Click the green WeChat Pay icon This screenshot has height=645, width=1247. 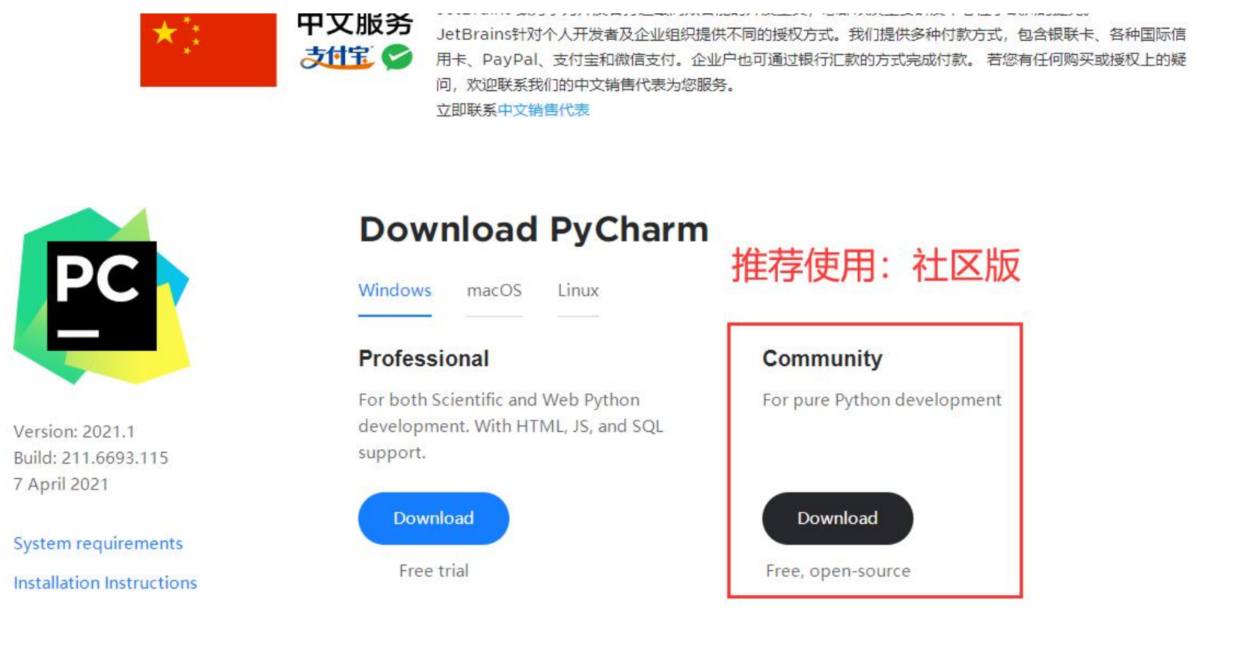click(397, 57)
